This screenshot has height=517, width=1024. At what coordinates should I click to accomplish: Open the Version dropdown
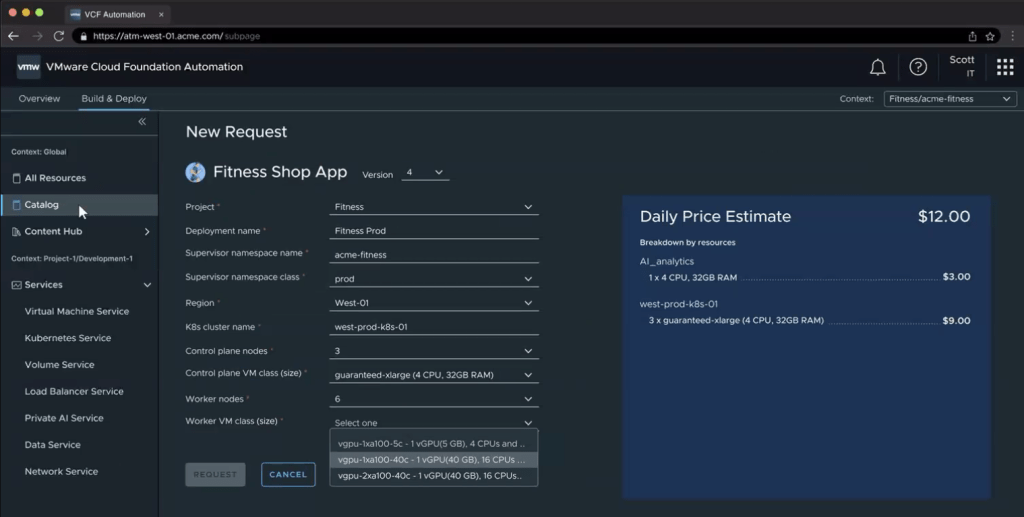tap(425, 173)
